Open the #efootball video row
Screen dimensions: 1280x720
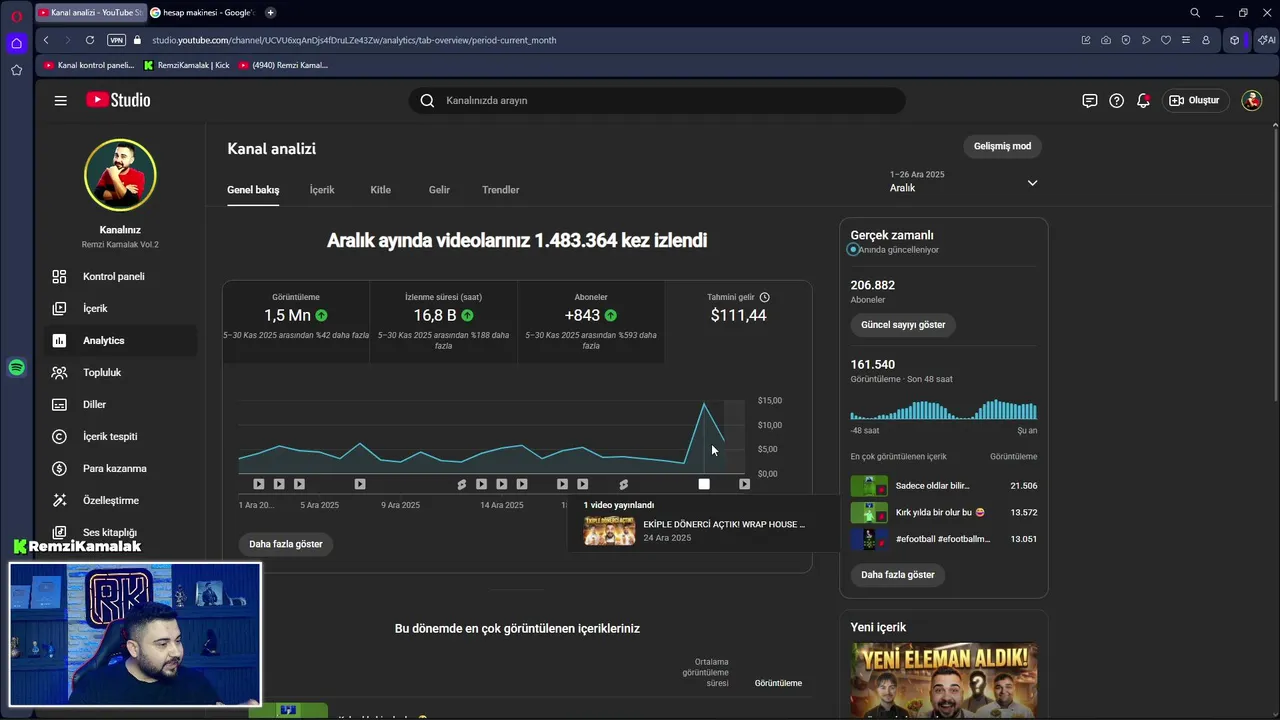(944, 539)
